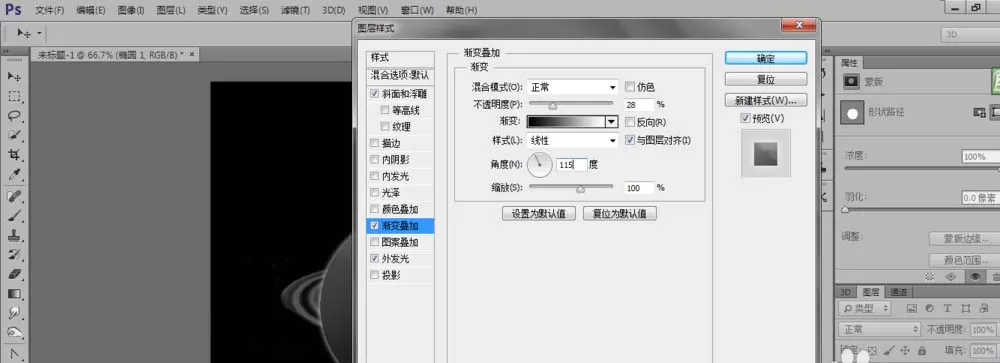Filter layers by shape layers icon
The image size is (1000, 363).
tap(966, 308)
